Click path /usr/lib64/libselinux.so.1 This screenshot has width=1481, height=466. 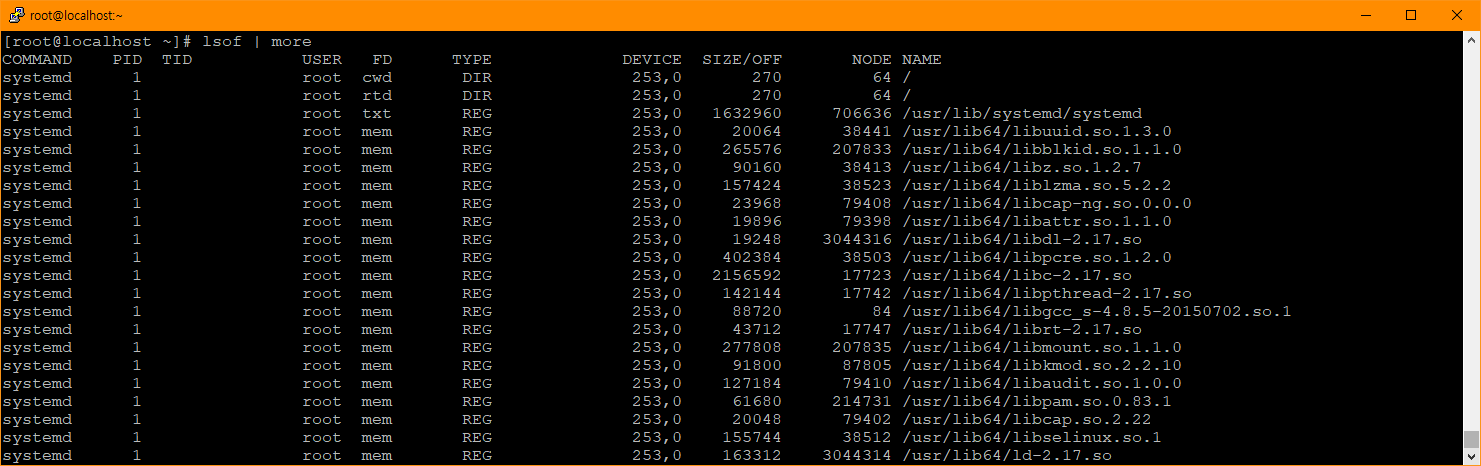pos(1032,437)
